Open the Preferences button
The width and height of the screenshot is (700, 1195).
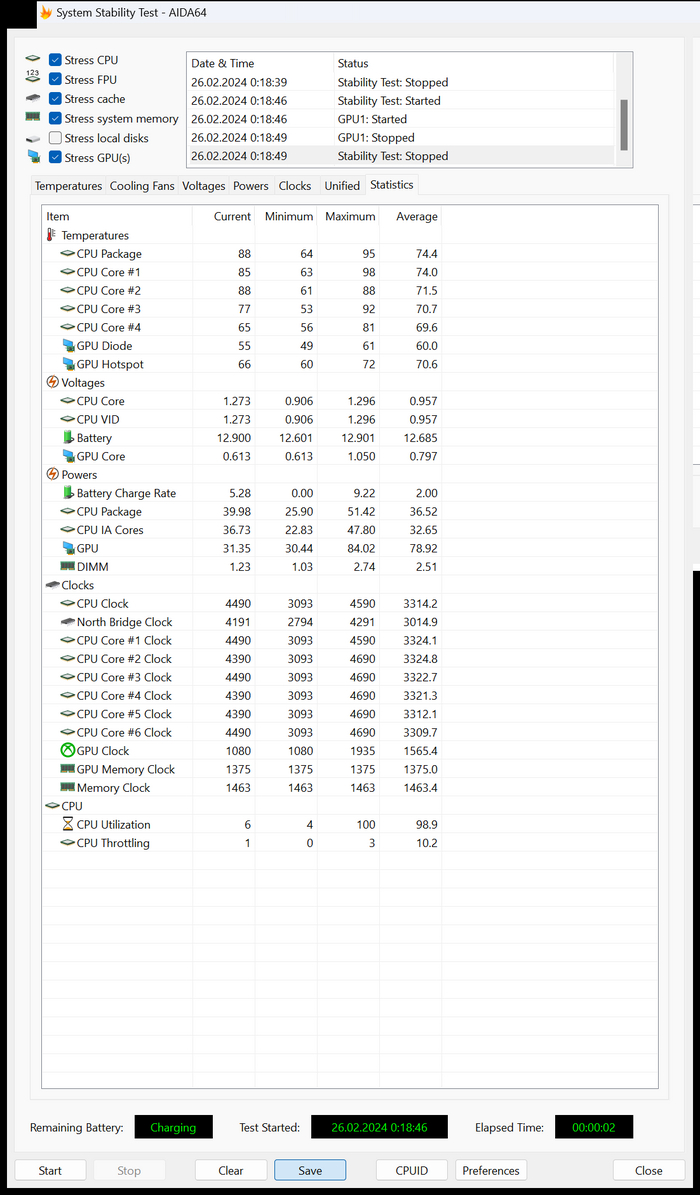[491, 1171]
